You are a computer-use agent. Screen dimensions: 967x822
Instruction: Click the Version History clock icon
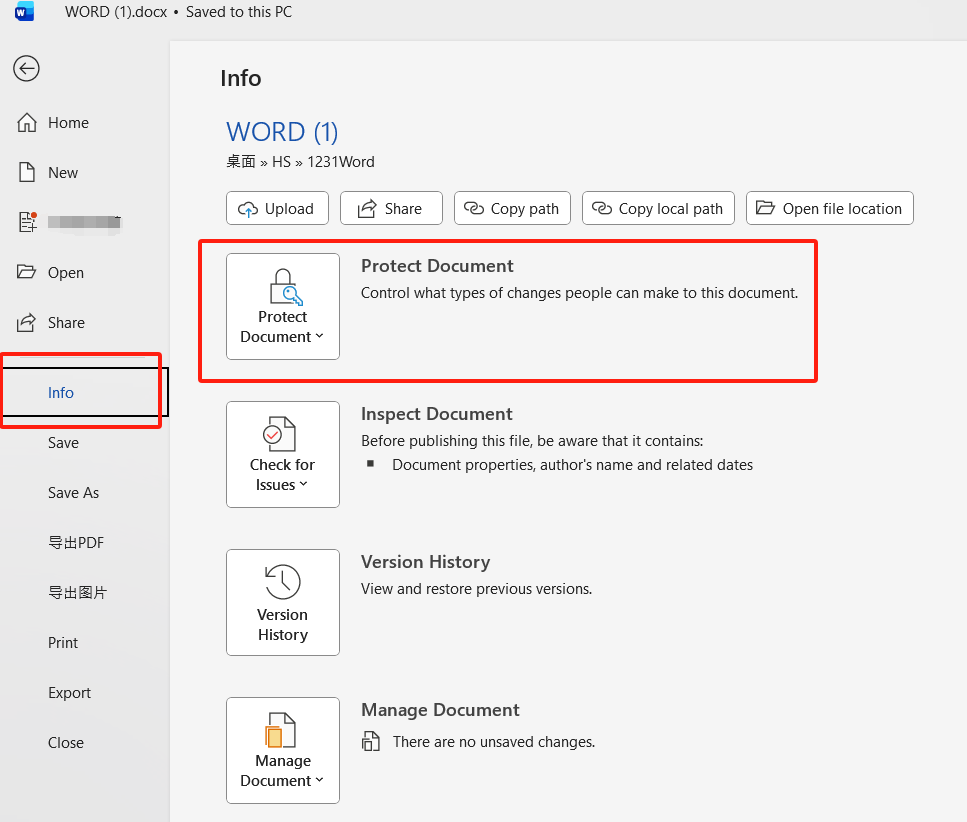click(283, 581)
